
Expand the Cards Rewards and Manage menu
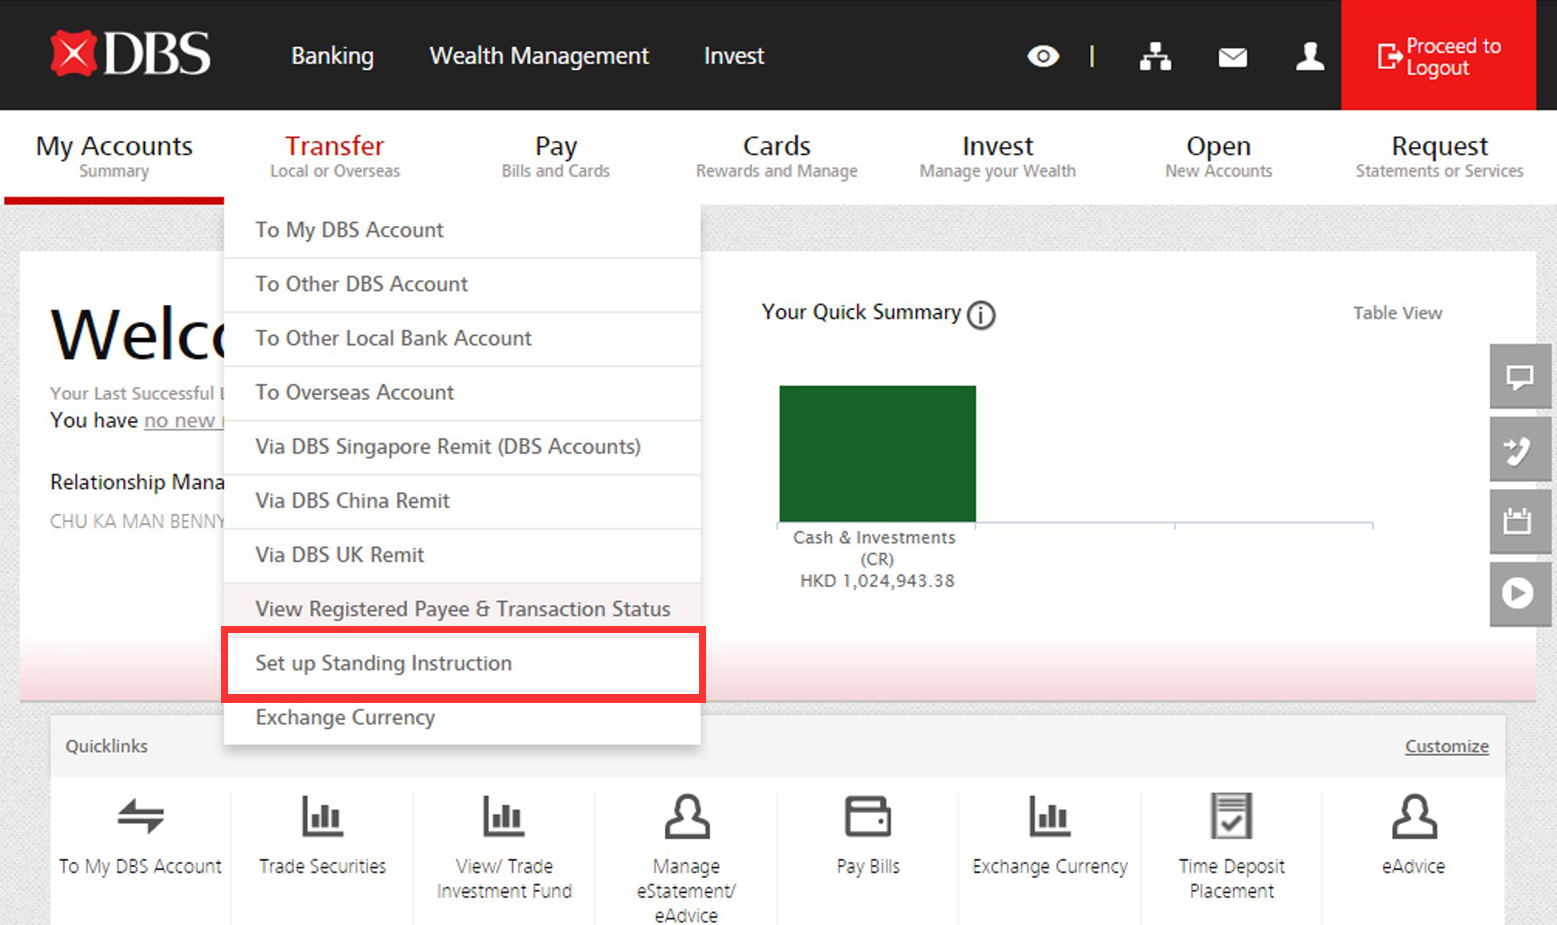776,157
